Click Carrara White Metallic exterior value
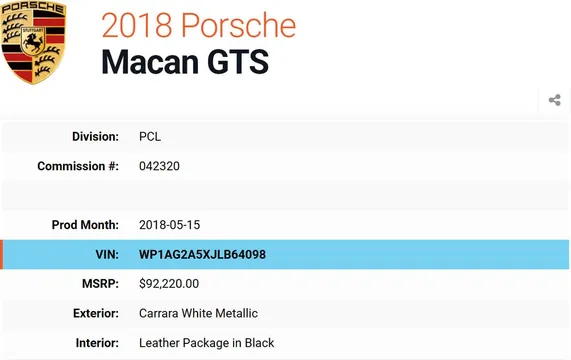Image resolution: width=571 pixels, height=360 pixels. click(x=198, y=313)
